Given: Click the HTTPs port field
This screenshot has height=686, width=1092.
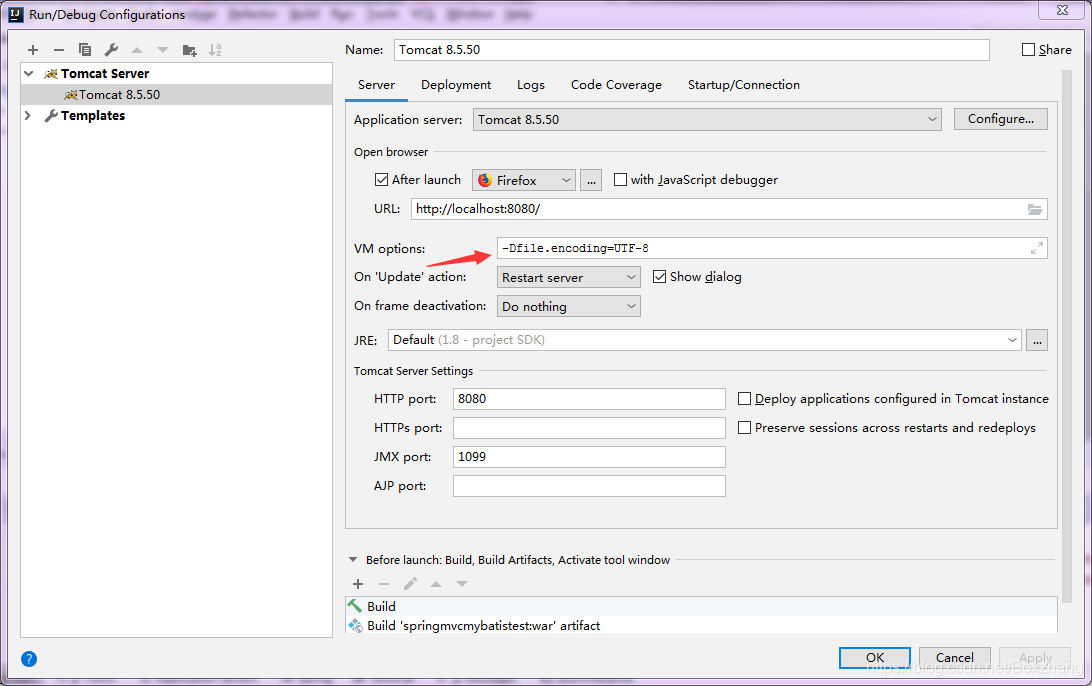Looking at the screenshot, I should point(589,428).
